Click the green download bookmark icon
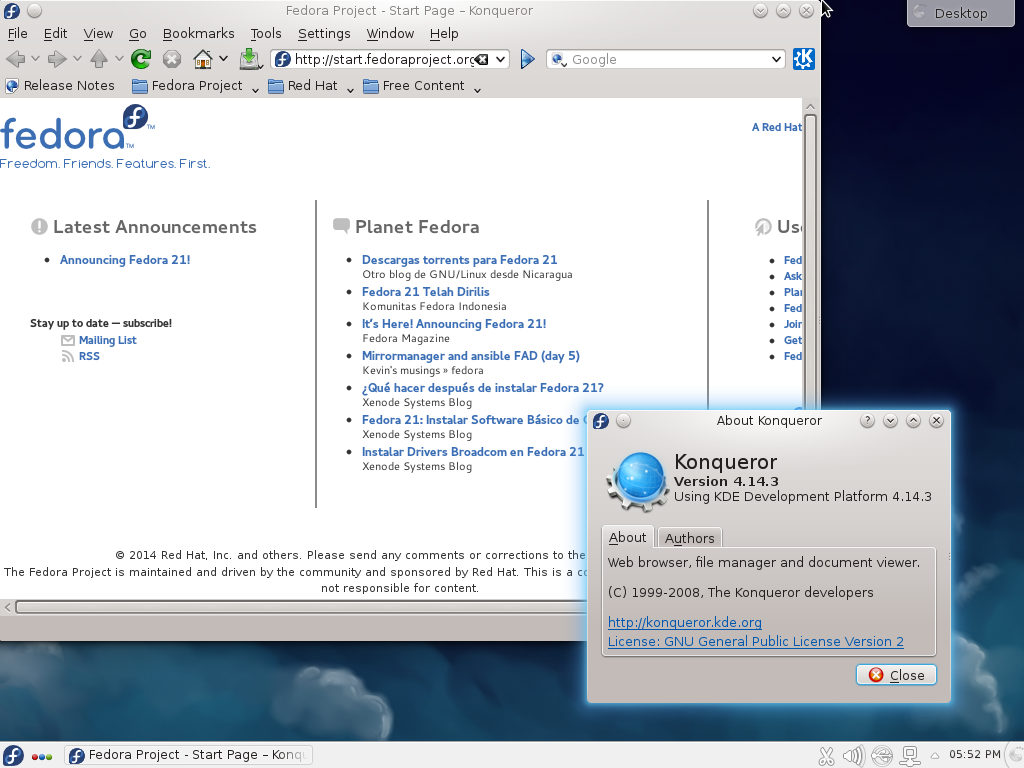1024x768 pixels. point(249,59)
